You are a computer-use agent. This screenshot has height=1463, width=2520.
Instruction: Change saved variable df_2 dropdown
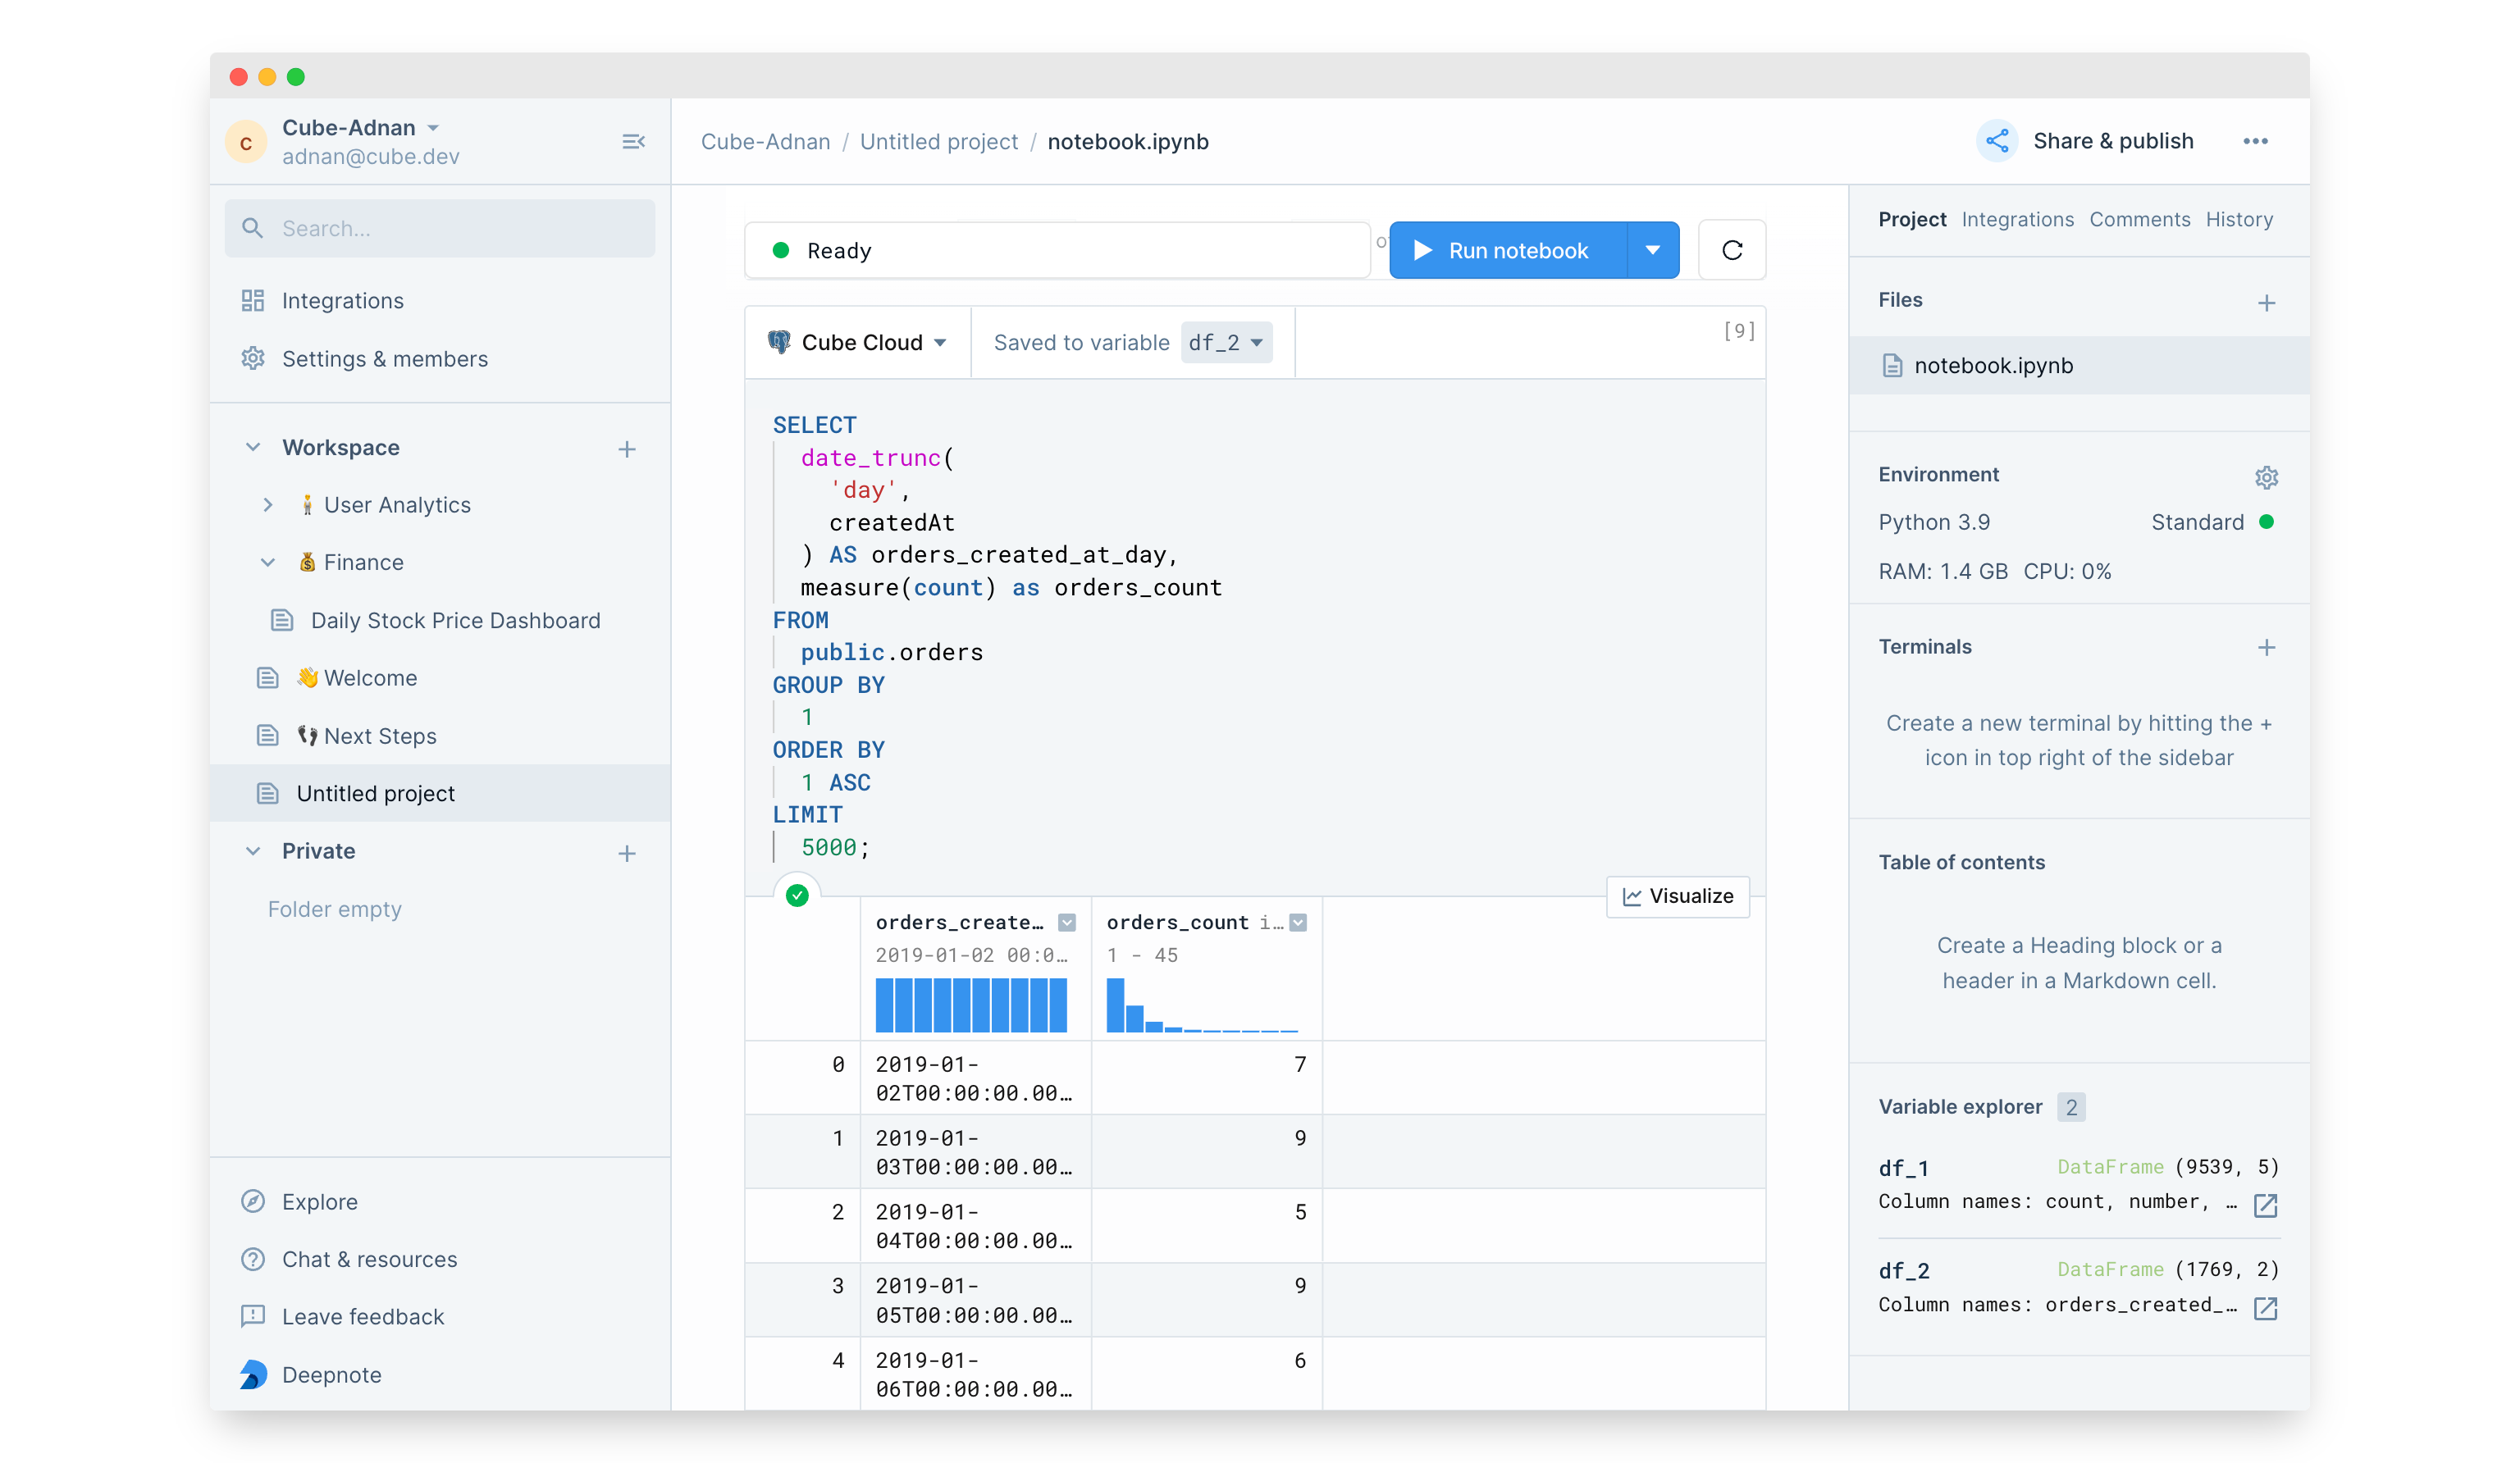coord(1226,343)
